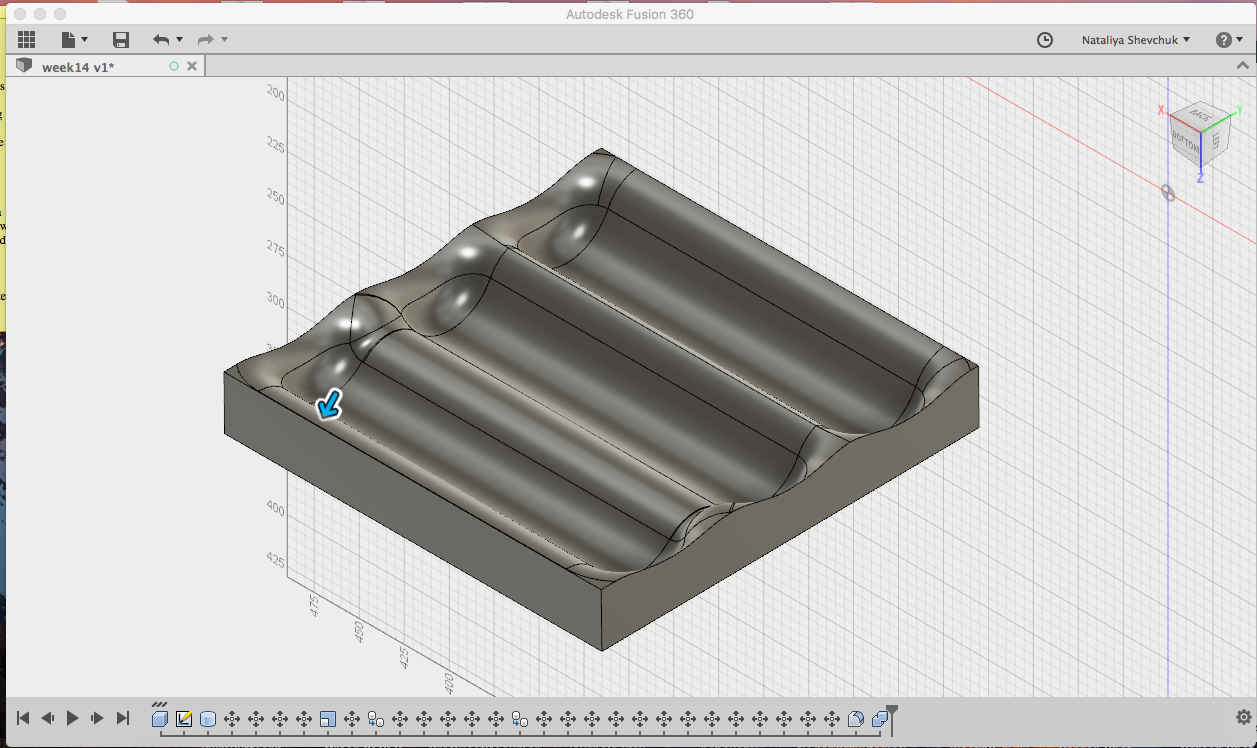Expand the document tab bar chevron
The width and height of the screenshot is (1257, 748).
tap(1245, 67)
